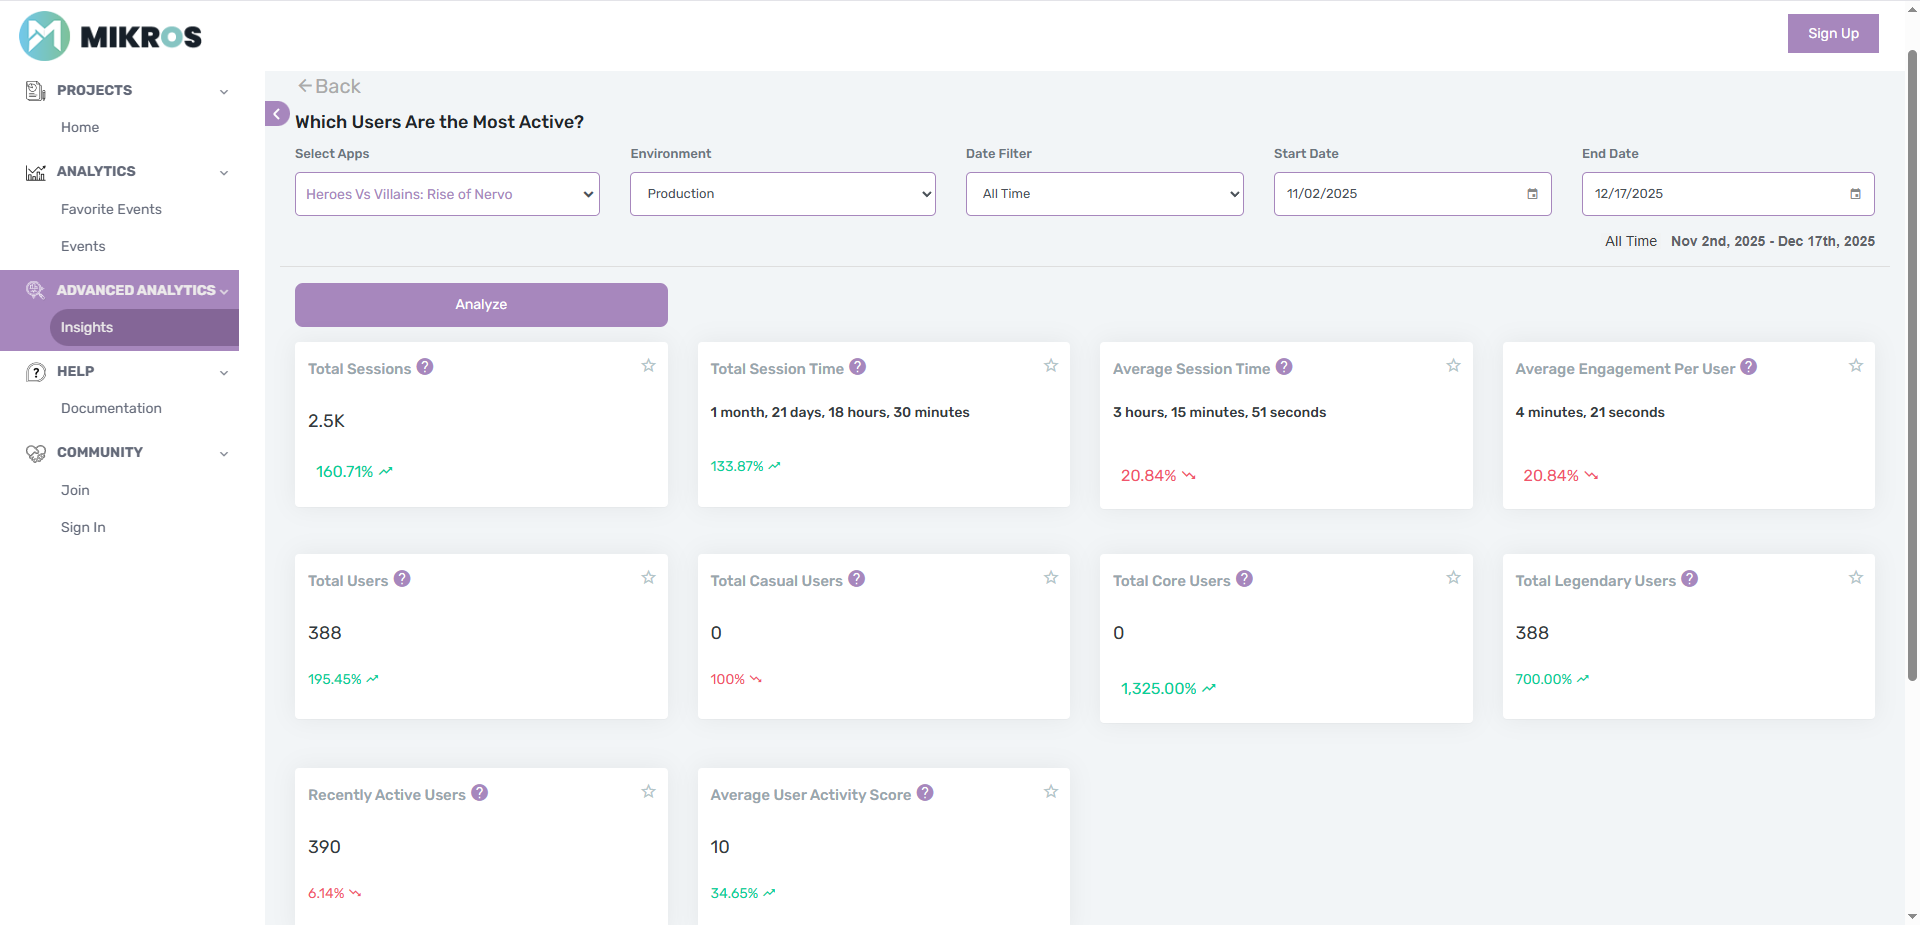1920x925 pixels.
Task: Open End Date calendar picker icon
Action: click(1855, 194)
